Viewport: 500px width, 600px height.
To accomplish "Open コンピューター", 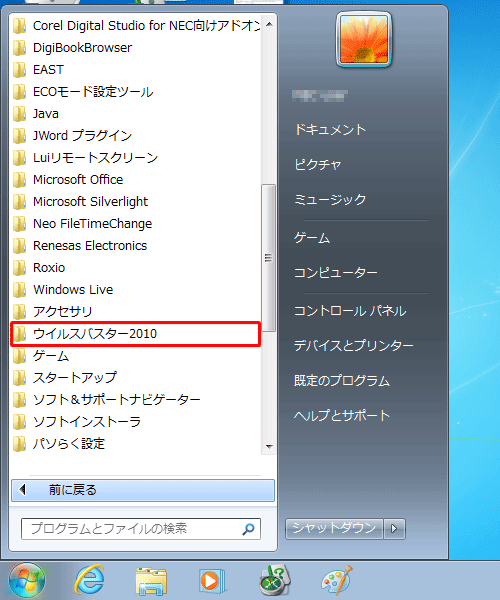I will point(336,272).
